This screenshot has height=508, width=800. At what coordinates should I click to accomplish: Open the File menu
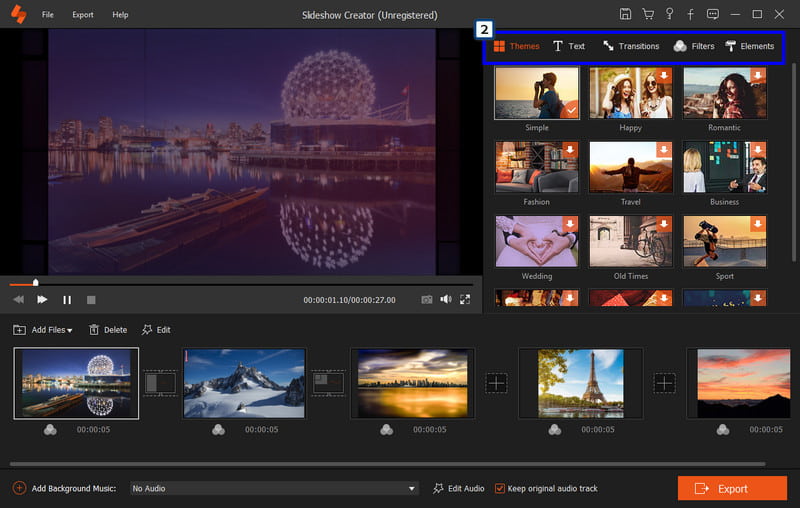[x=48, y=15]
